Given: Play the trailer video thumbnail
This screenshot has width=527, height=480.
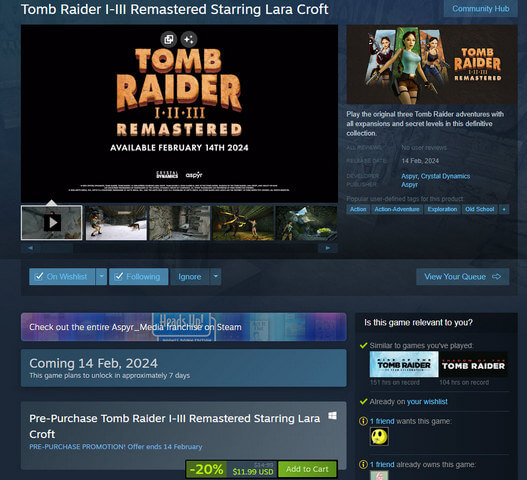Looking at the screenshot, I should click(51, 223).
